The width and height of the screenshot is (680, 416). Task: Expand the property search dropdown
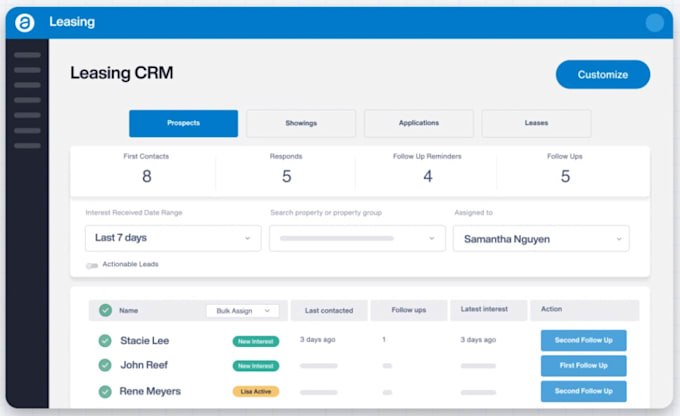point(357,238)
